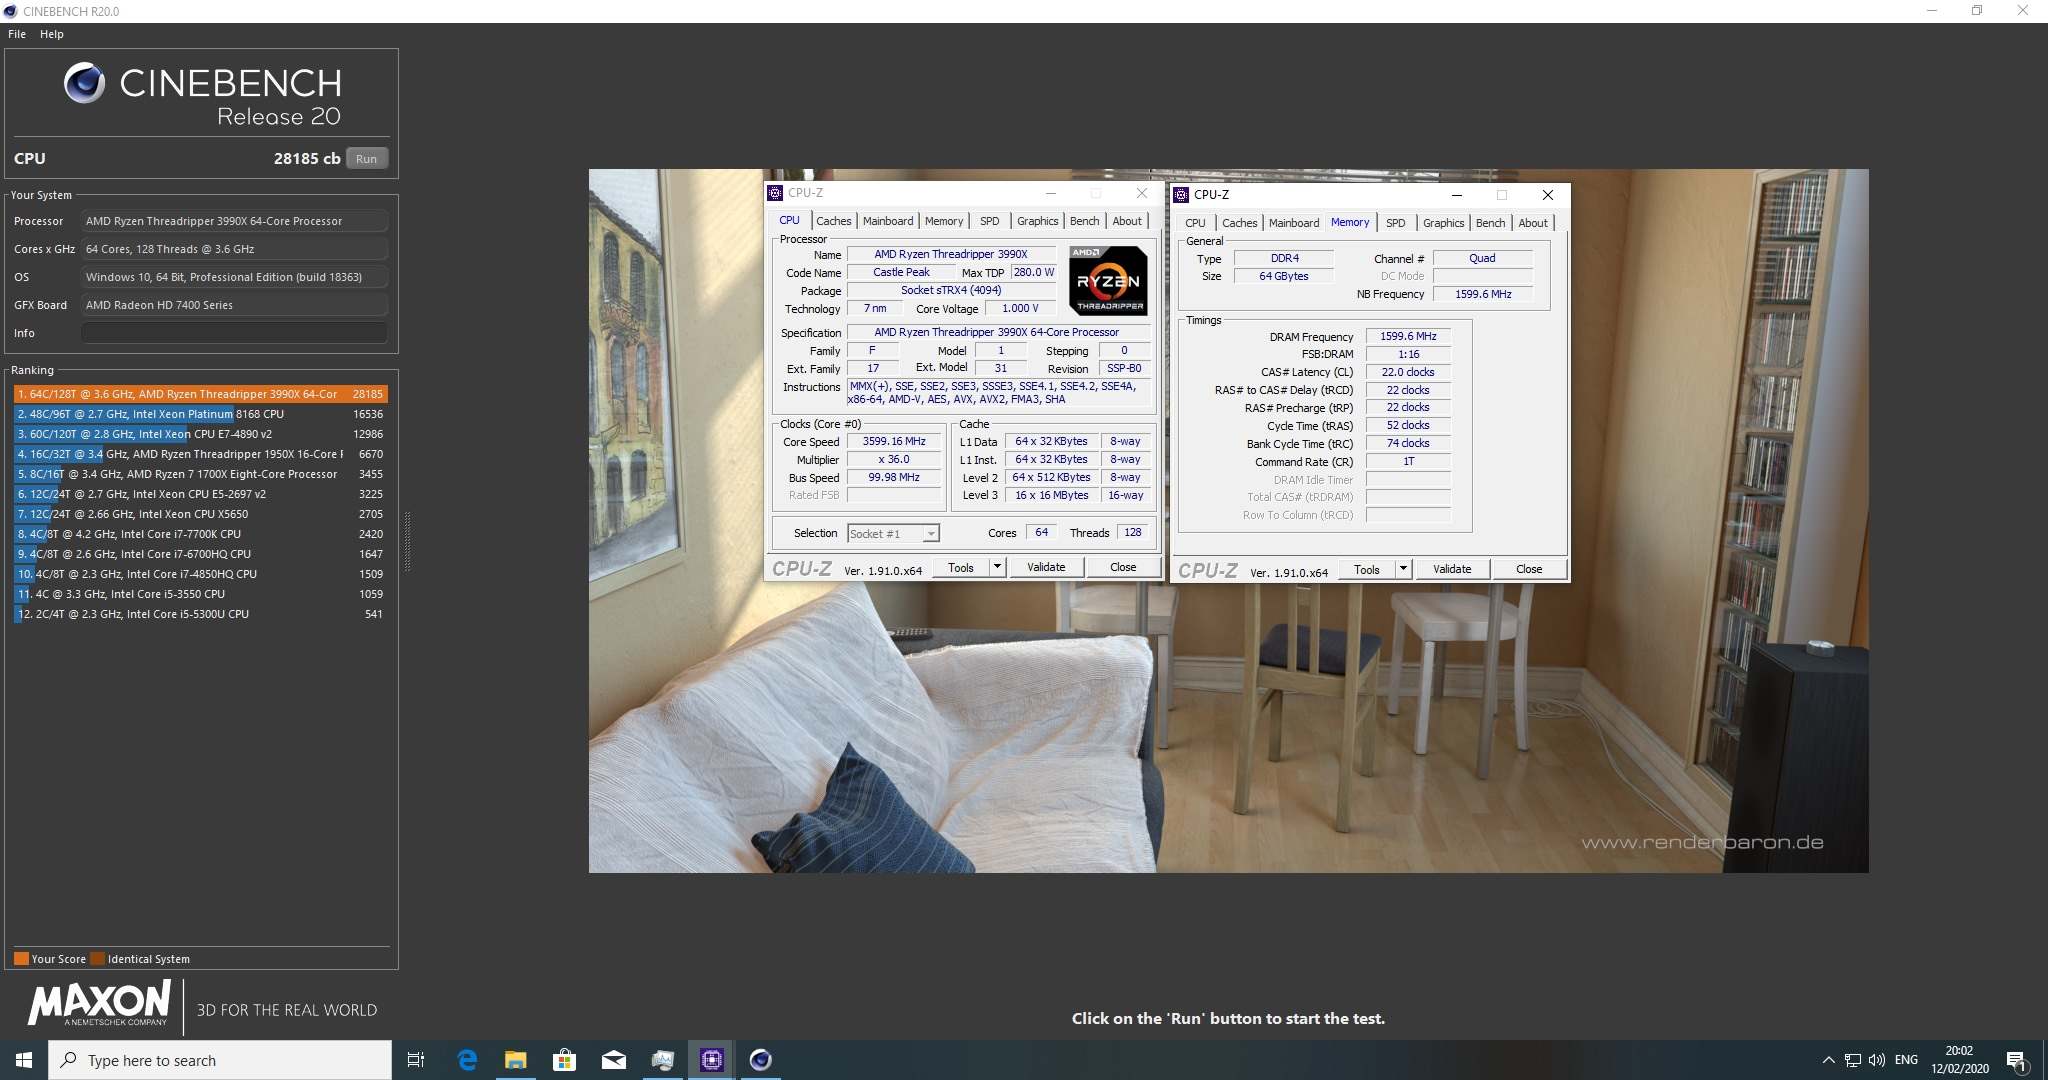Select ranking entry Xeon CPU E7-4890 v2

[x=200, y=434]
